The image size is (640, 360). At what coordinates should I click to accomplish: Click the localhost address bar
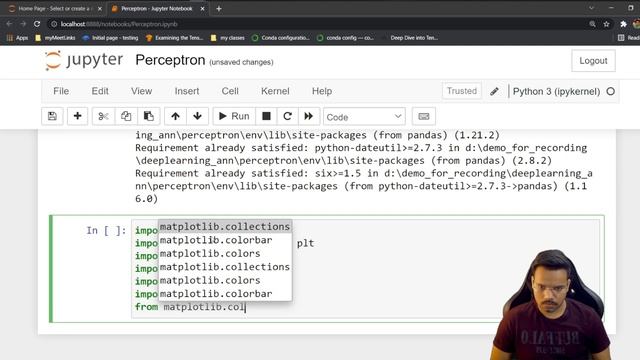pyautogui.click(x=318, y=24)
